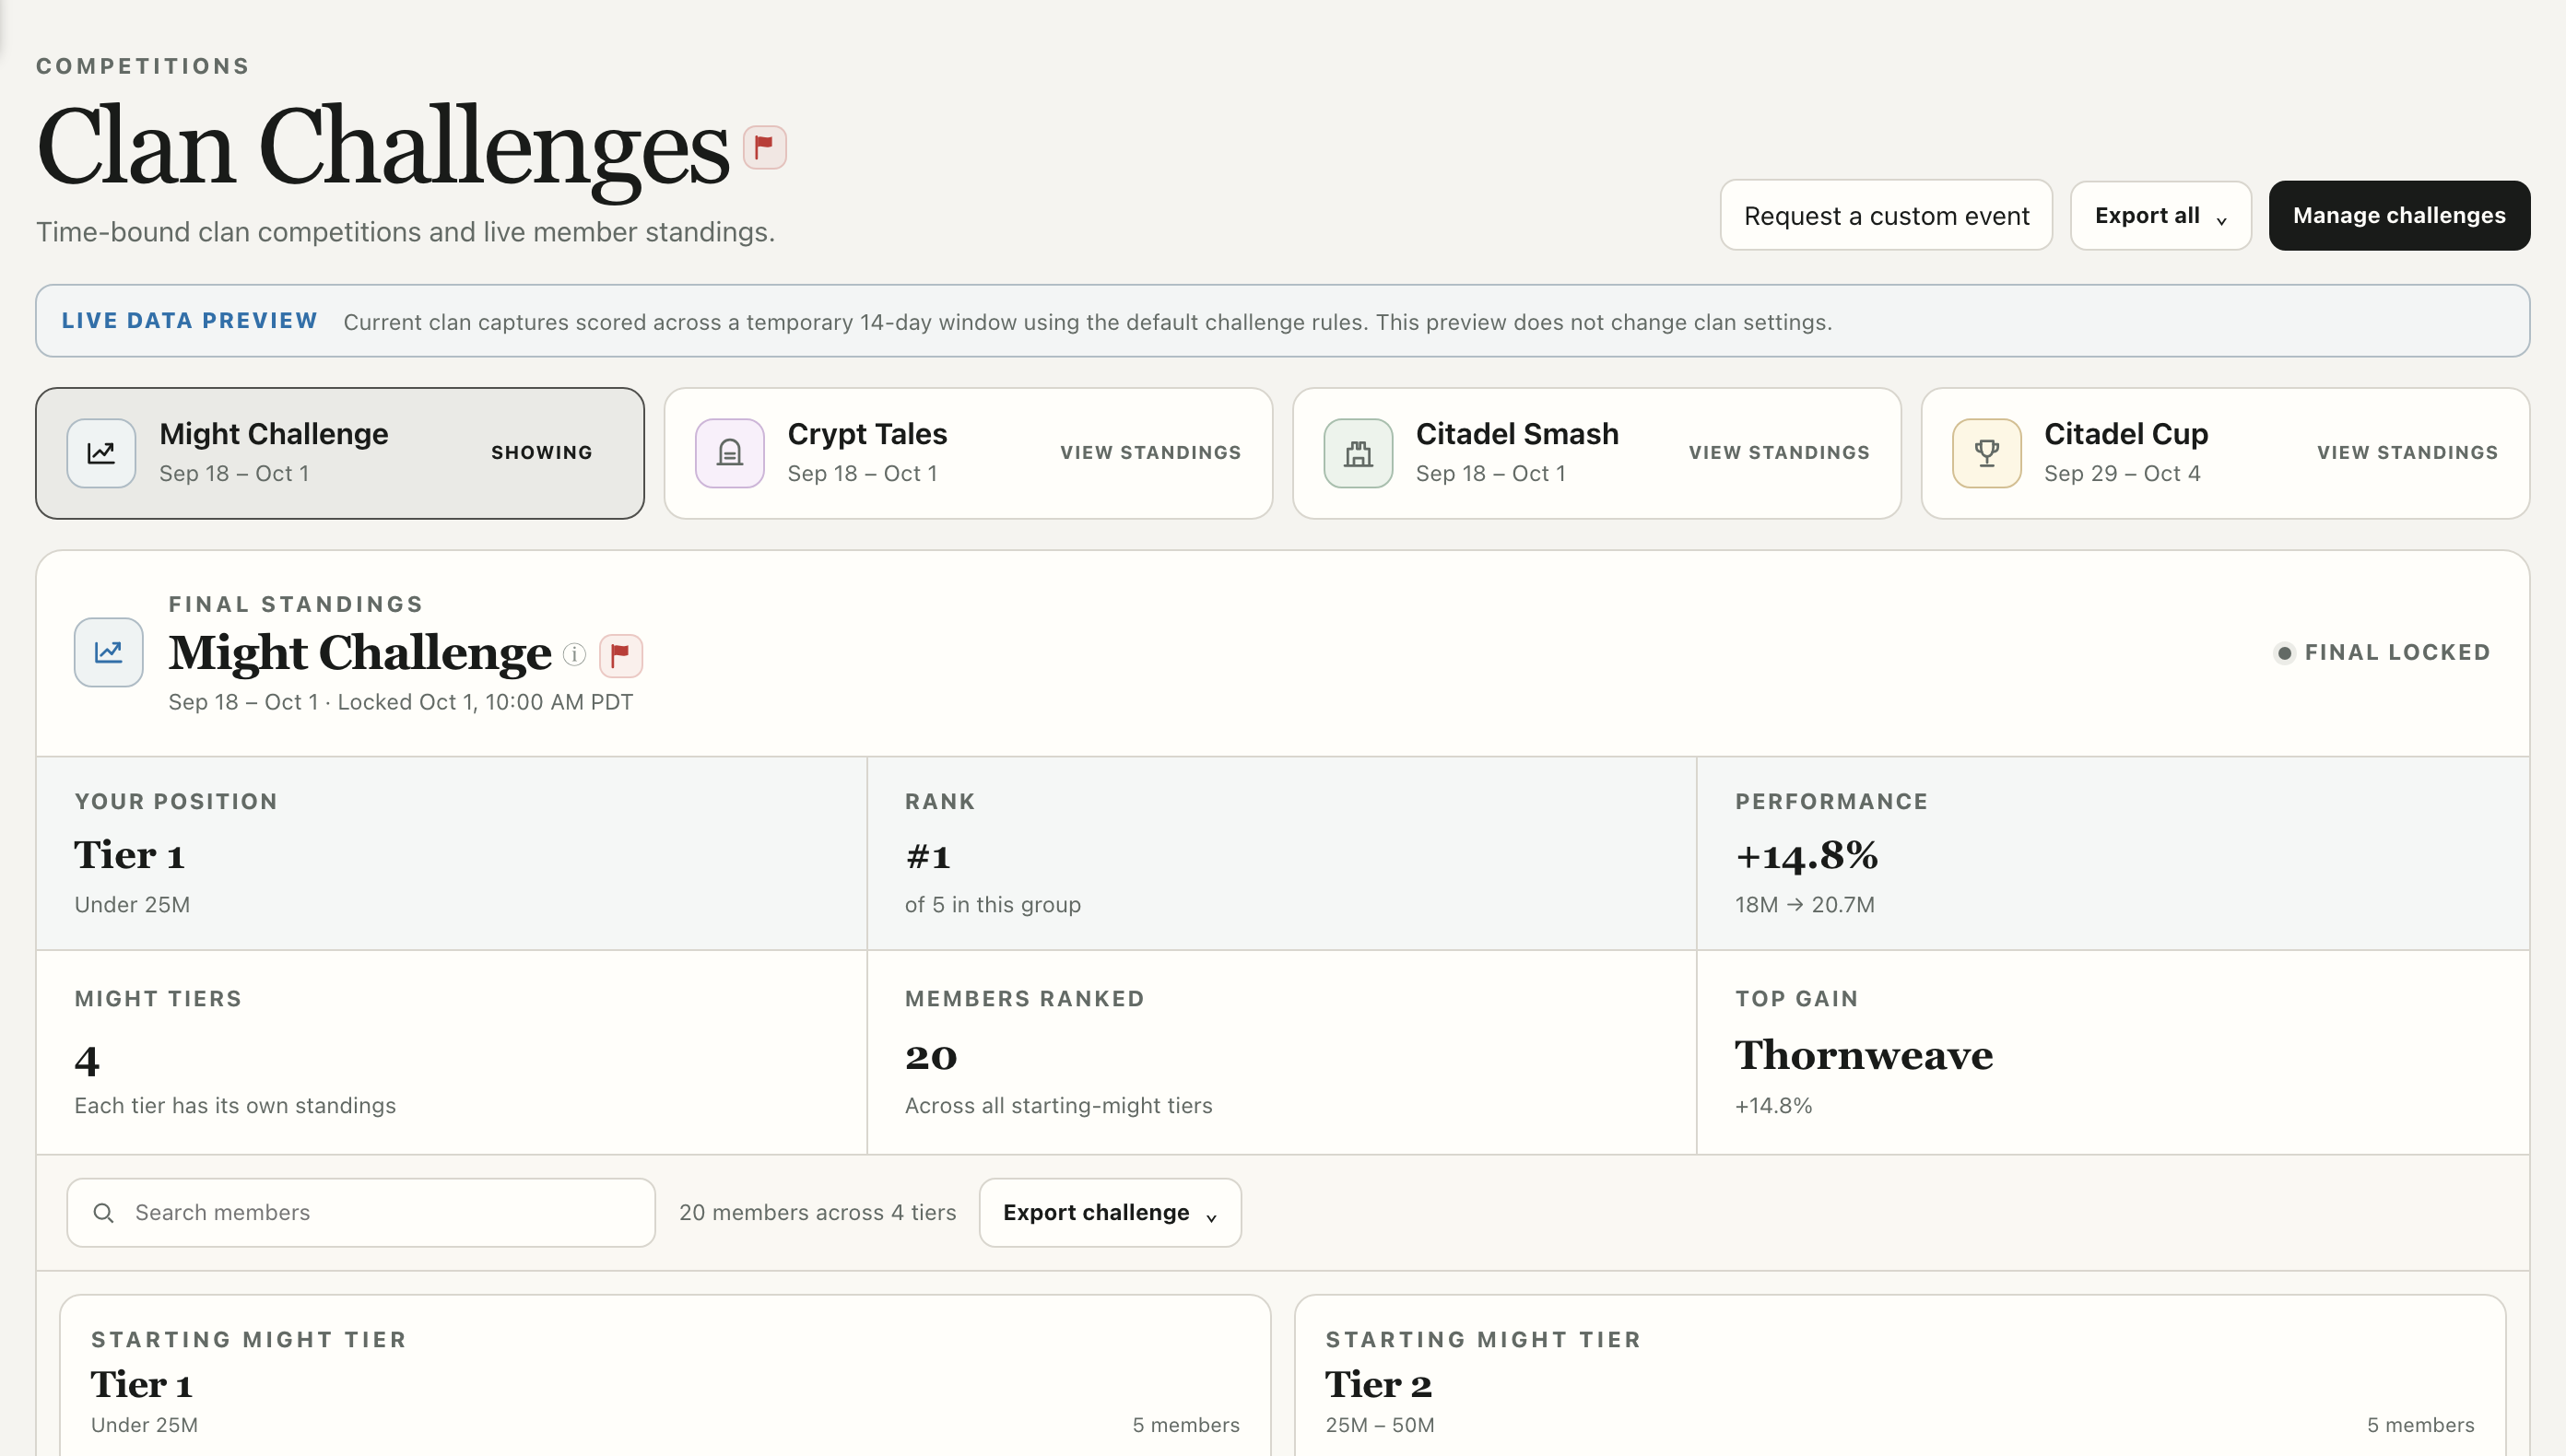Screen dimensions: 2566x1456
Task: Click the chart icon in Final Standings header
Action: click(x=109, y=652)
